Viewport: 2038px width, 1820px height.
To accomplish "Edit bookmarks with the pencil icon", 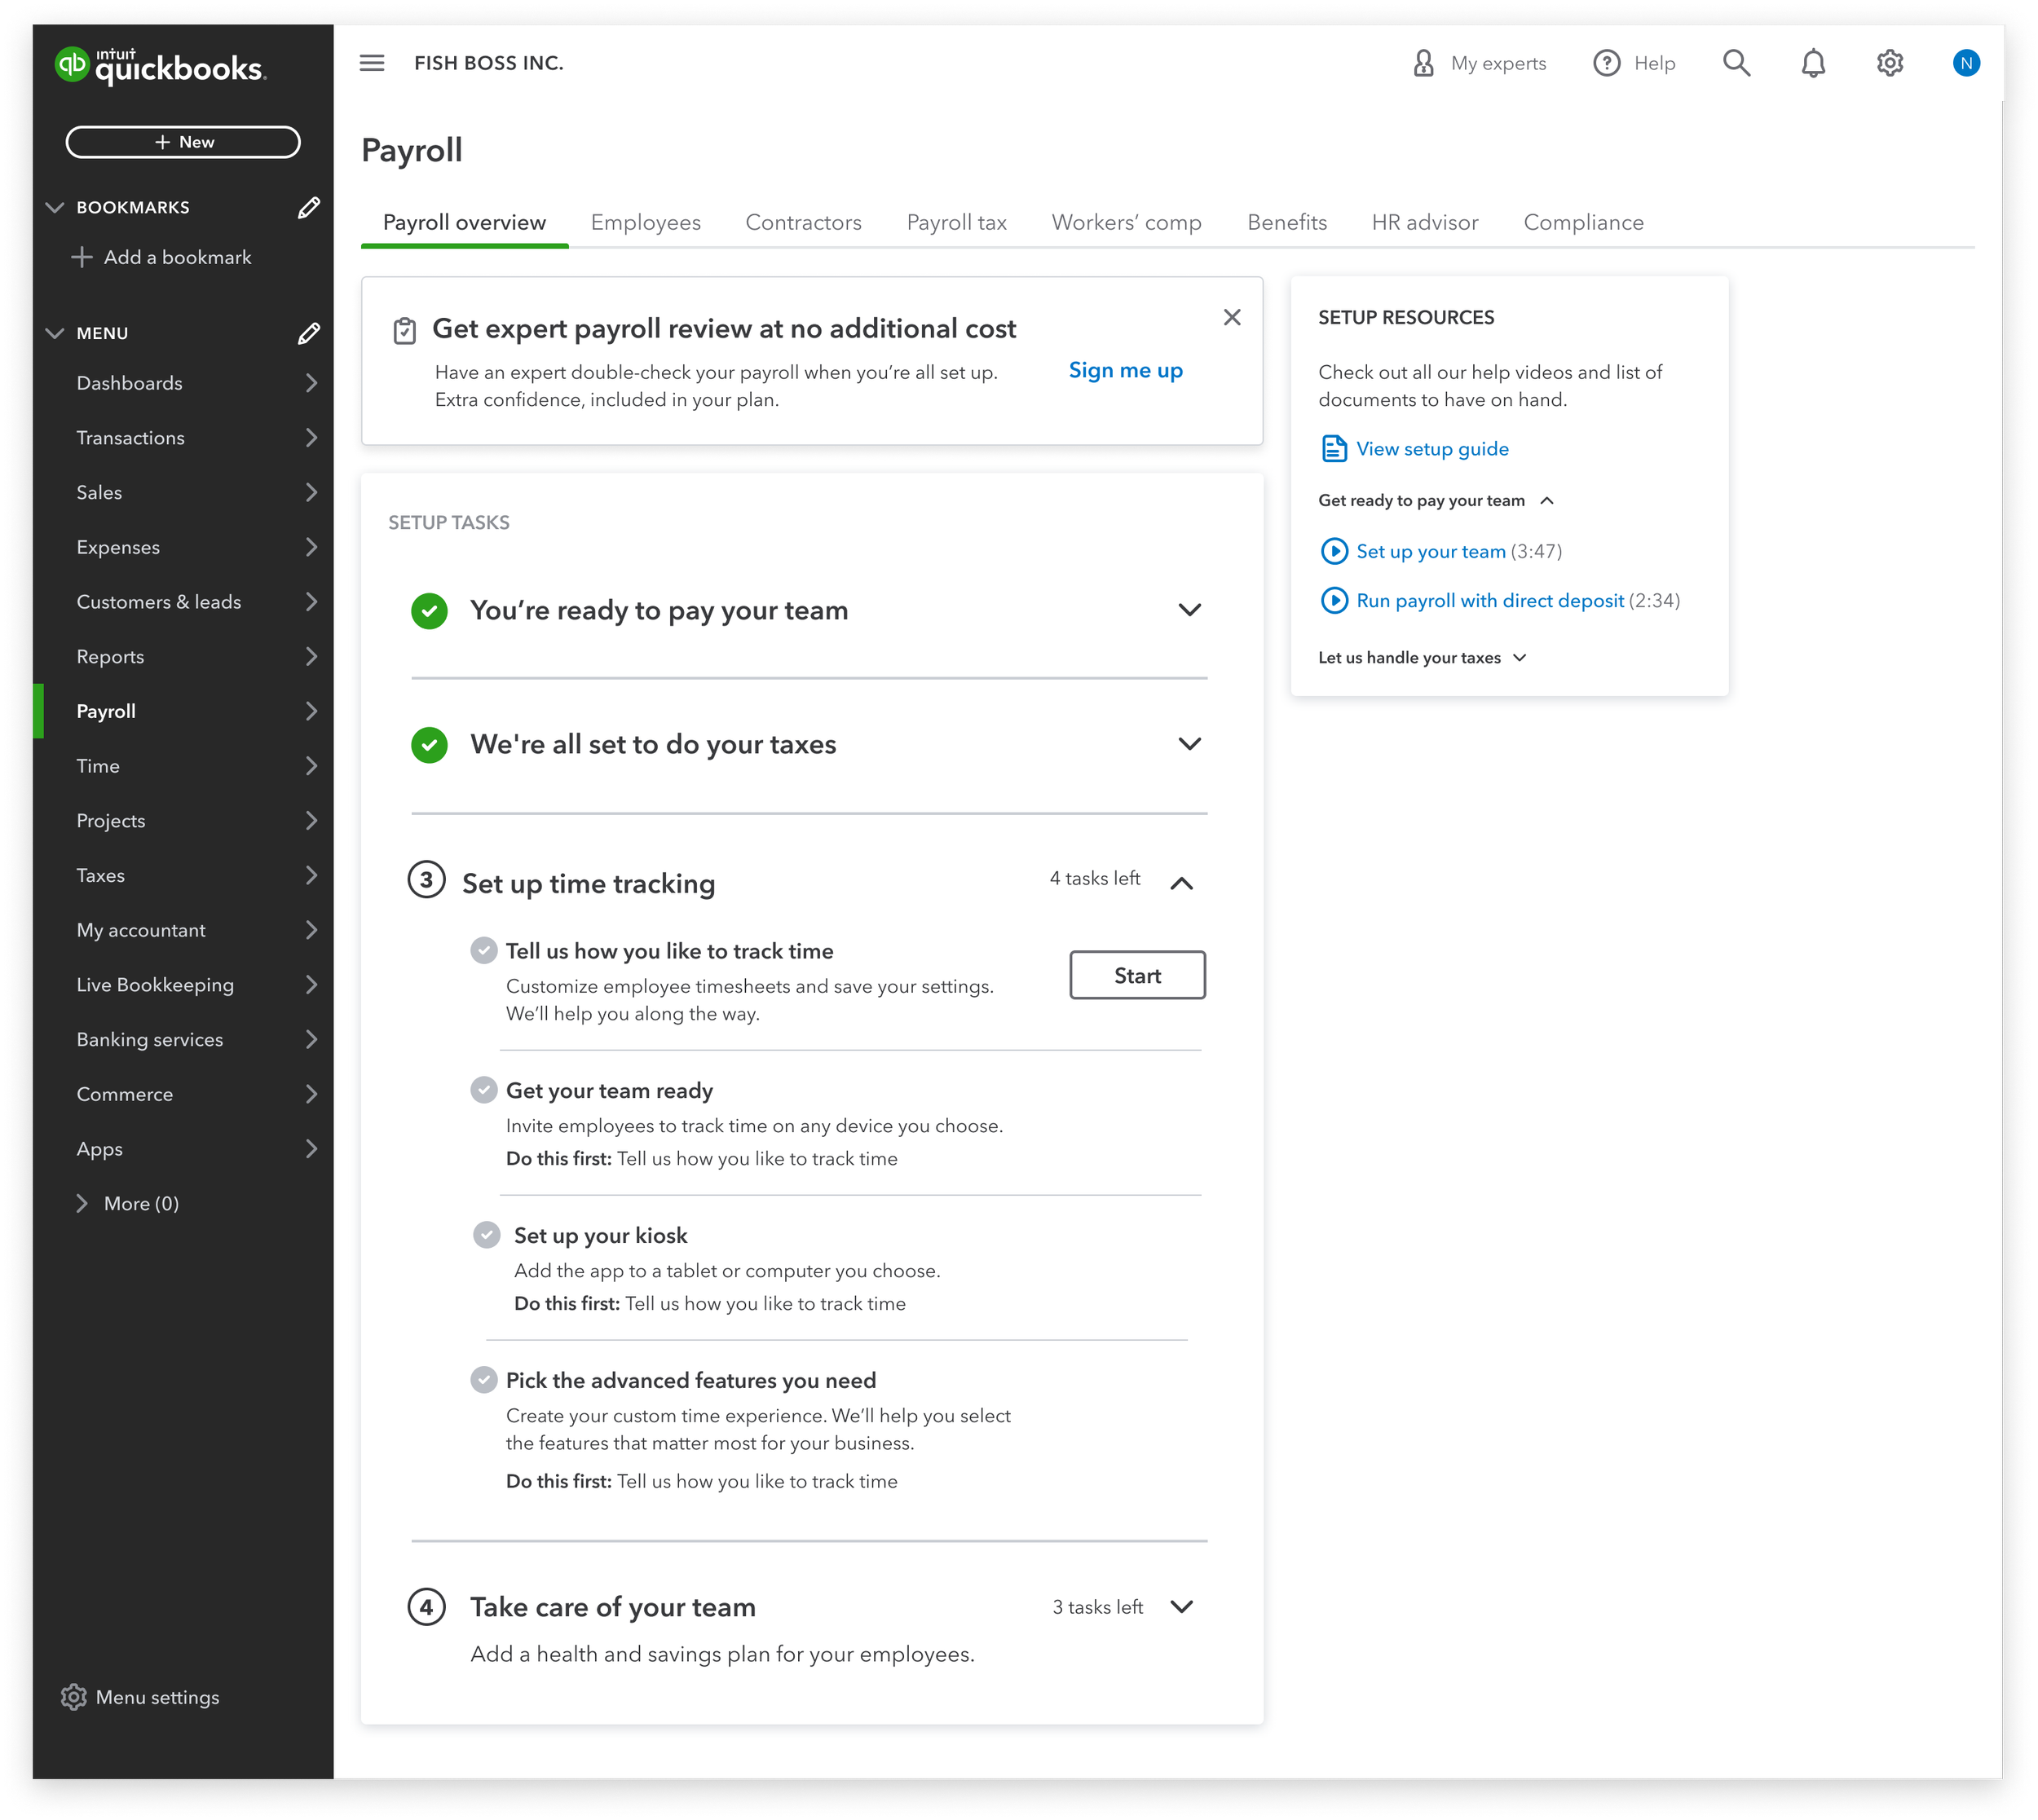I will click(309, 207).
